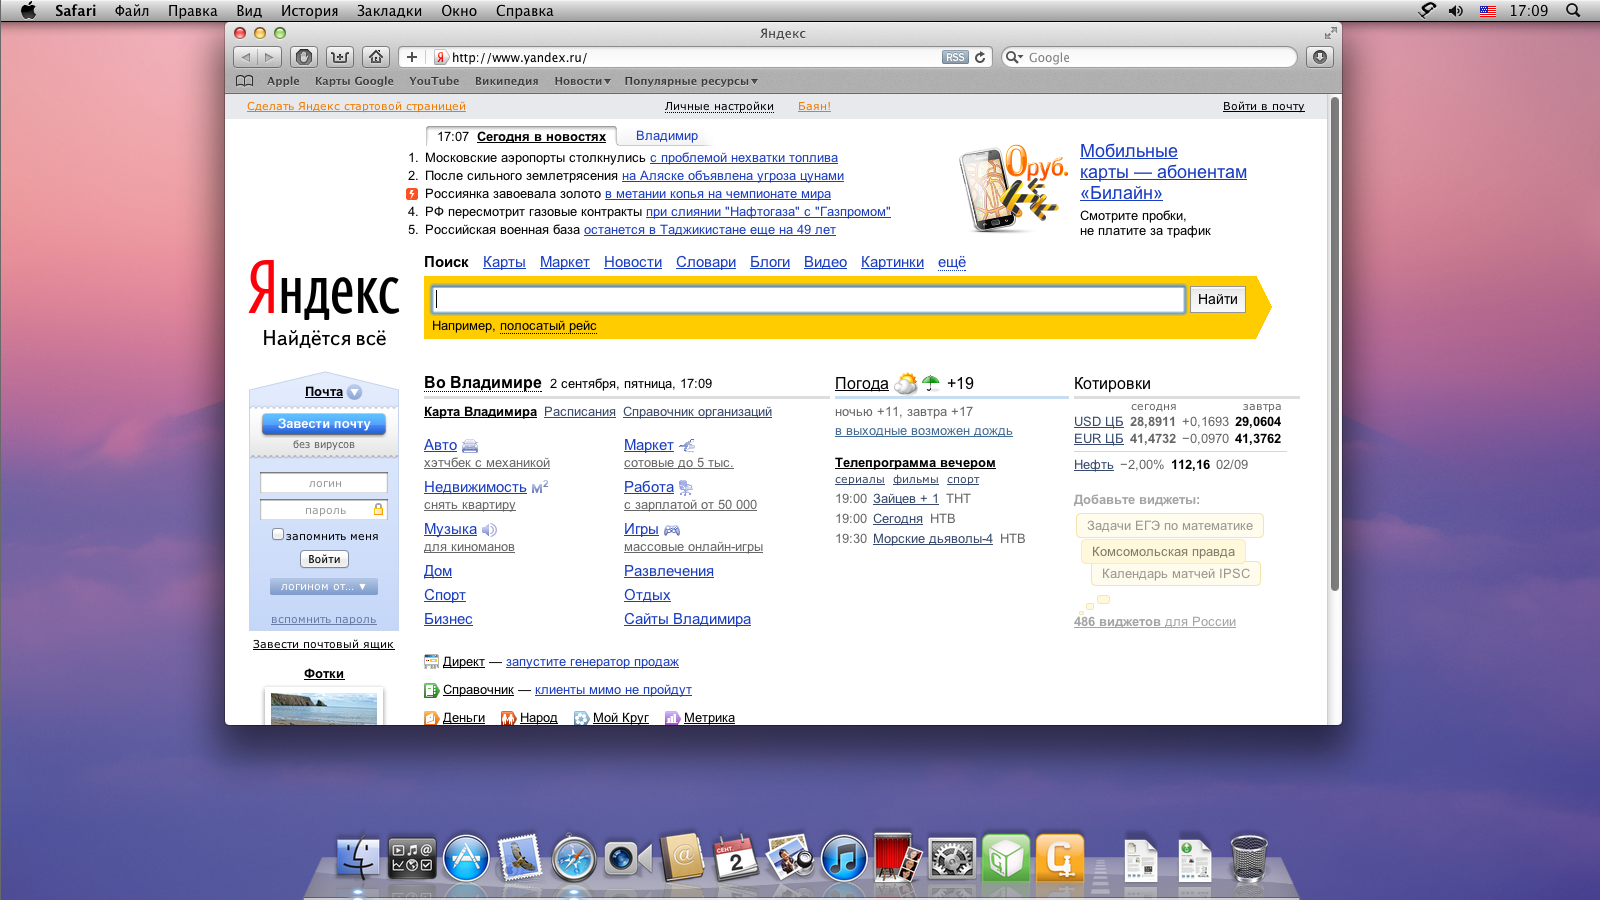Screen dimensions: 1600x900
Task: Click the hand icon button in Safari toolbar
Action: pos(305,57)
